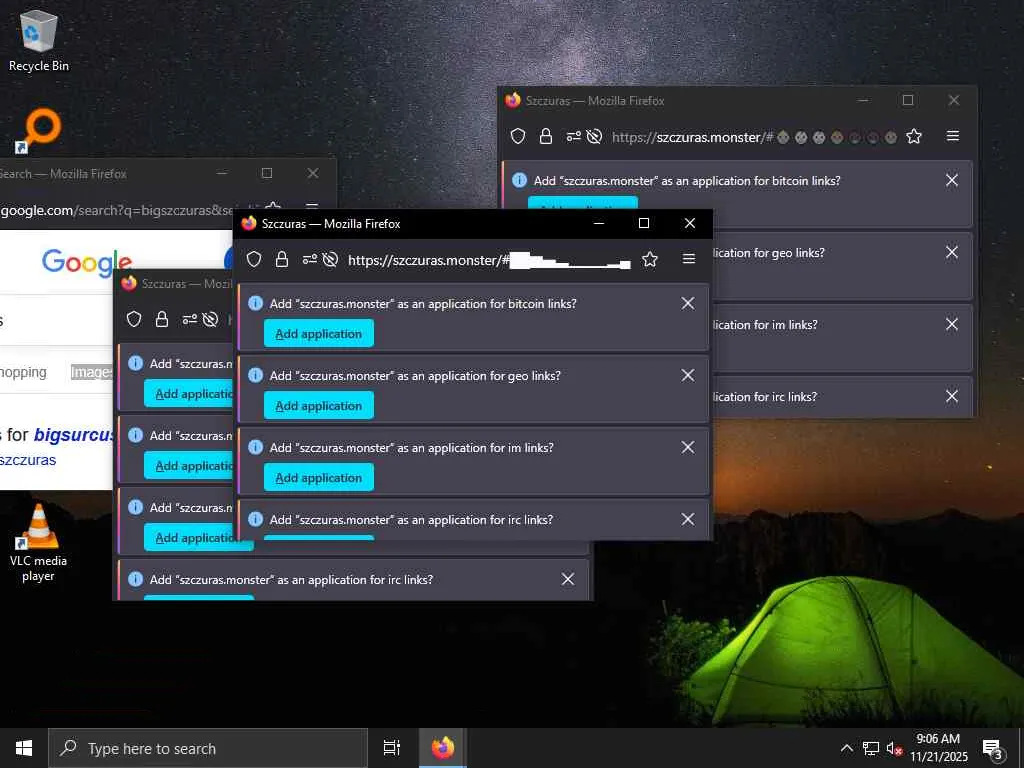Click info icon of geo links notification in front window
The width and height of the screenshot is (1024, 768).
point(256,375)
